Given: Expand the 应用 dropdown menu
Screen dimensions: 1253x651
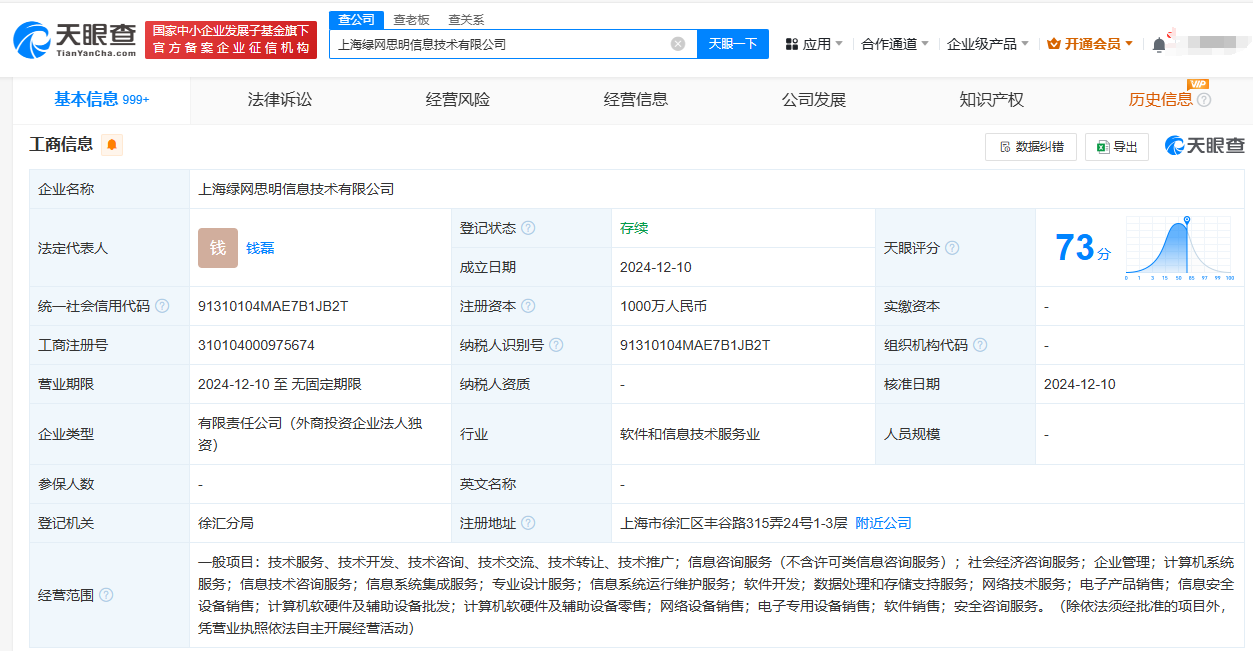Looking at the screenshot, I should (814, 44).
